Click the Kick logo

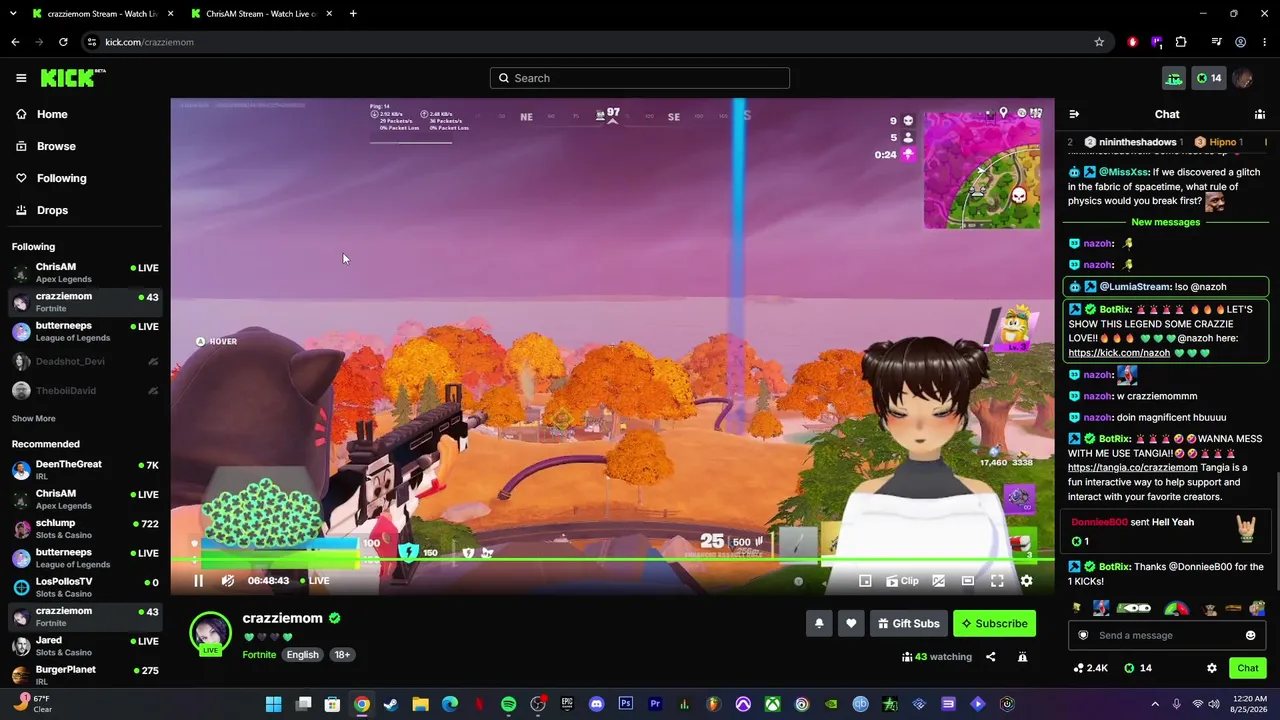click(x=73, y=78)
